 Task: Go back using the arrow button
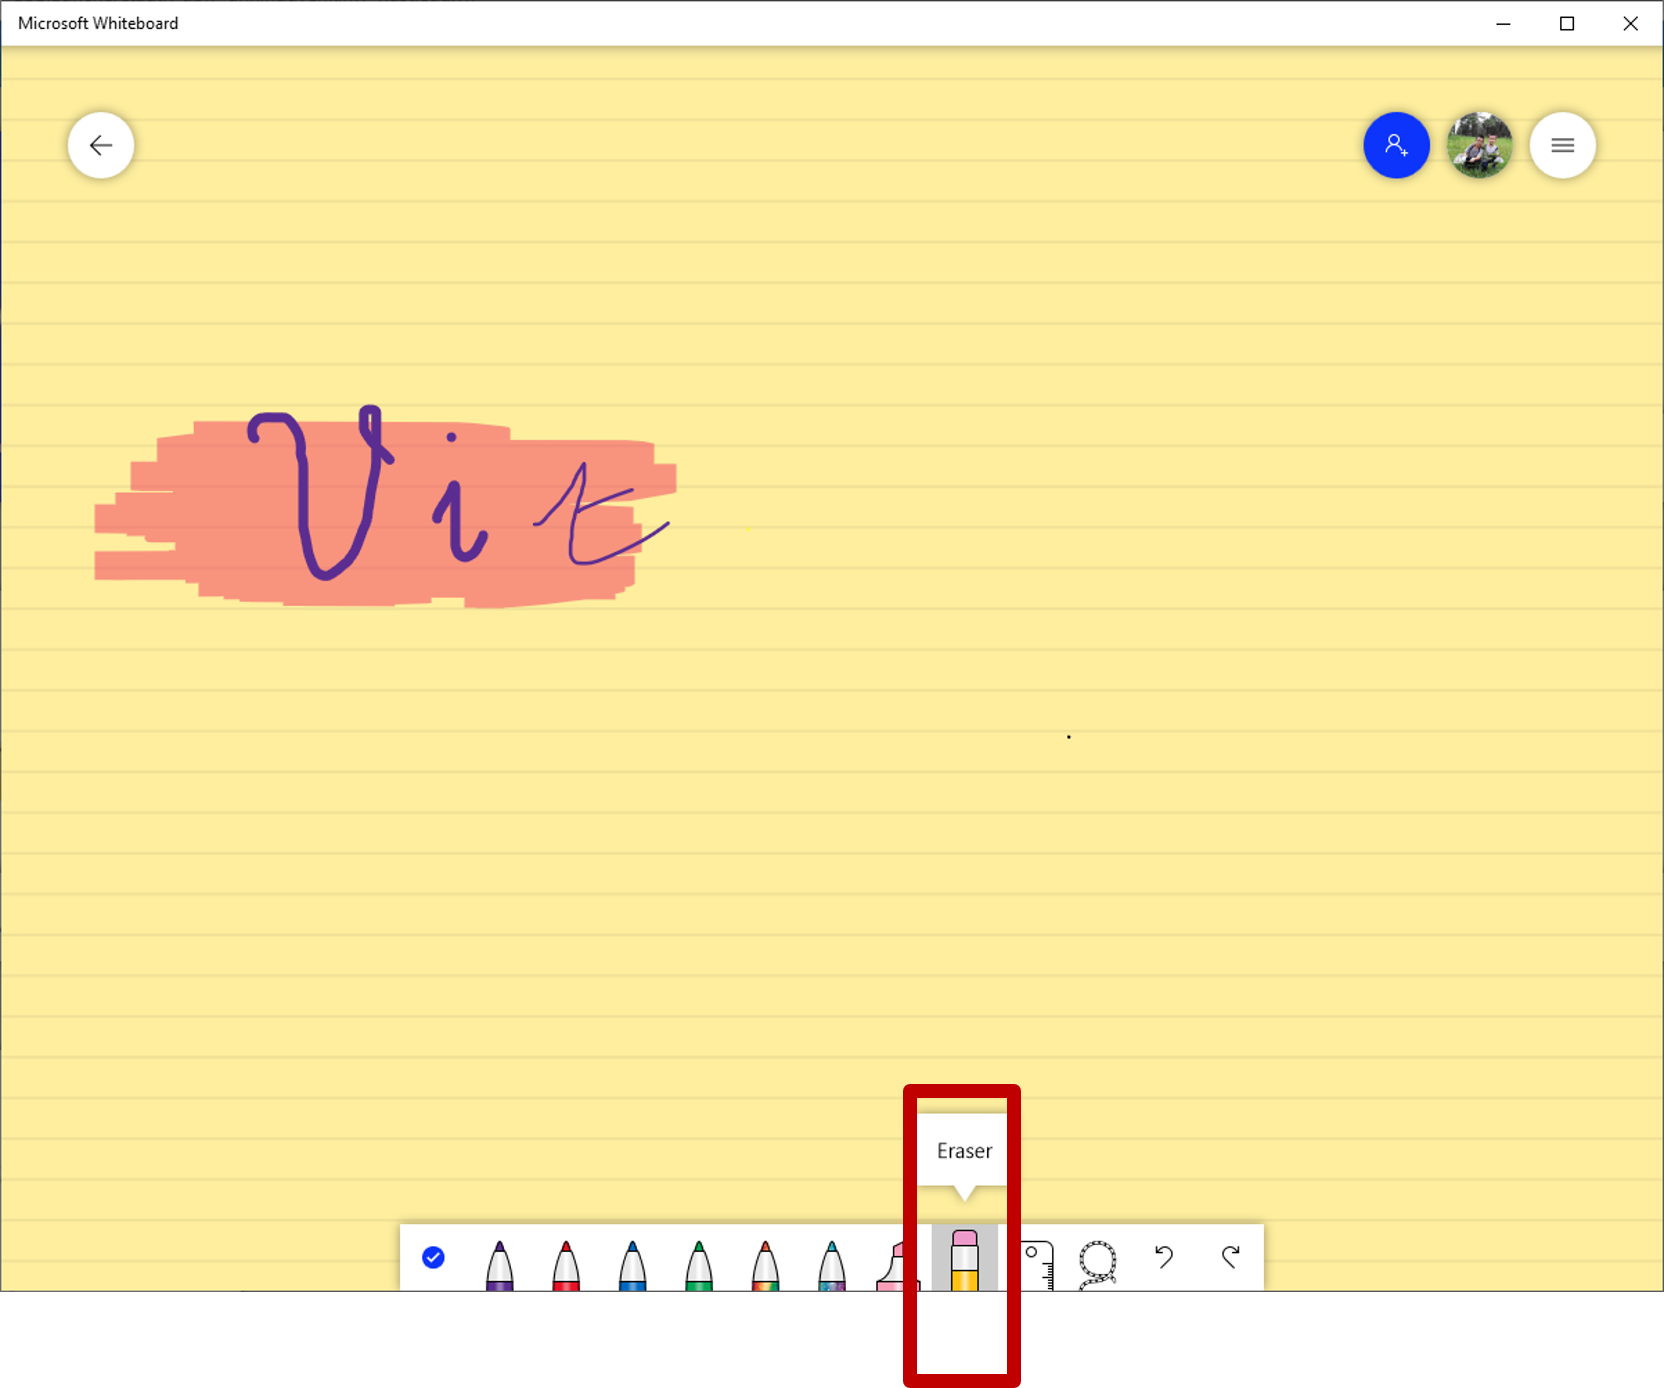[101, 146]
